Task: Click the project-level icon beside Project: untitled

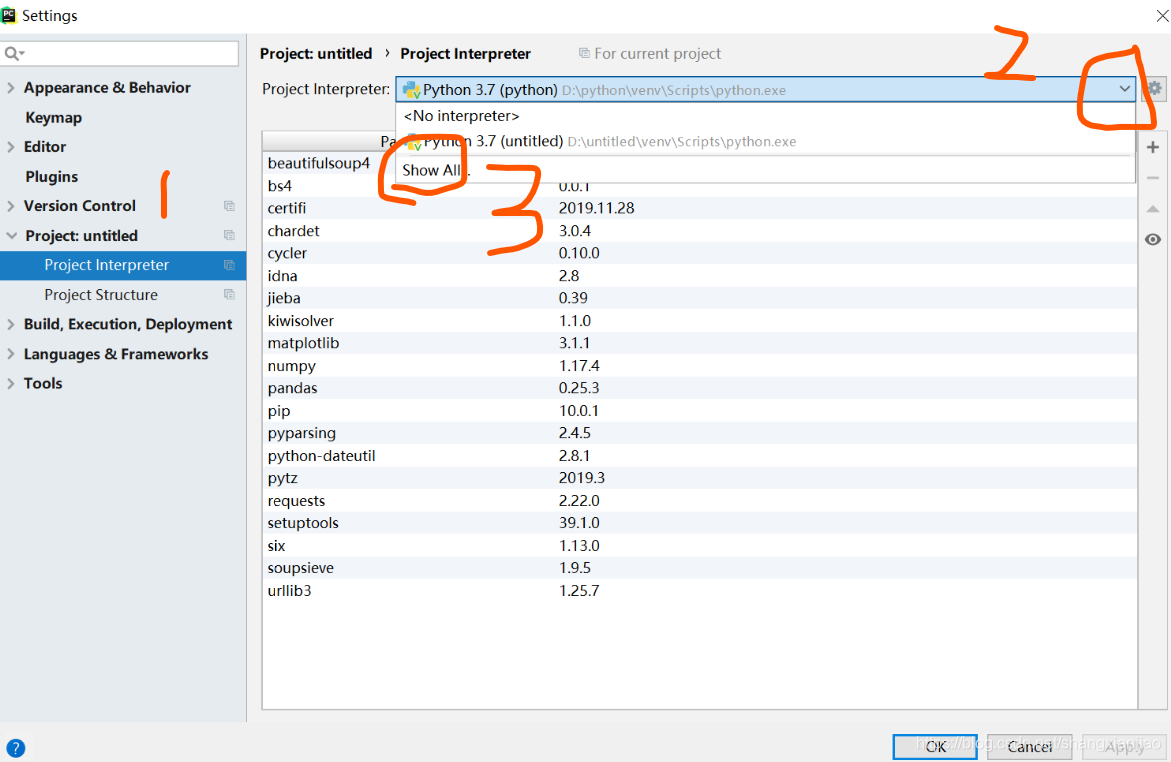Action: (229, 235)
